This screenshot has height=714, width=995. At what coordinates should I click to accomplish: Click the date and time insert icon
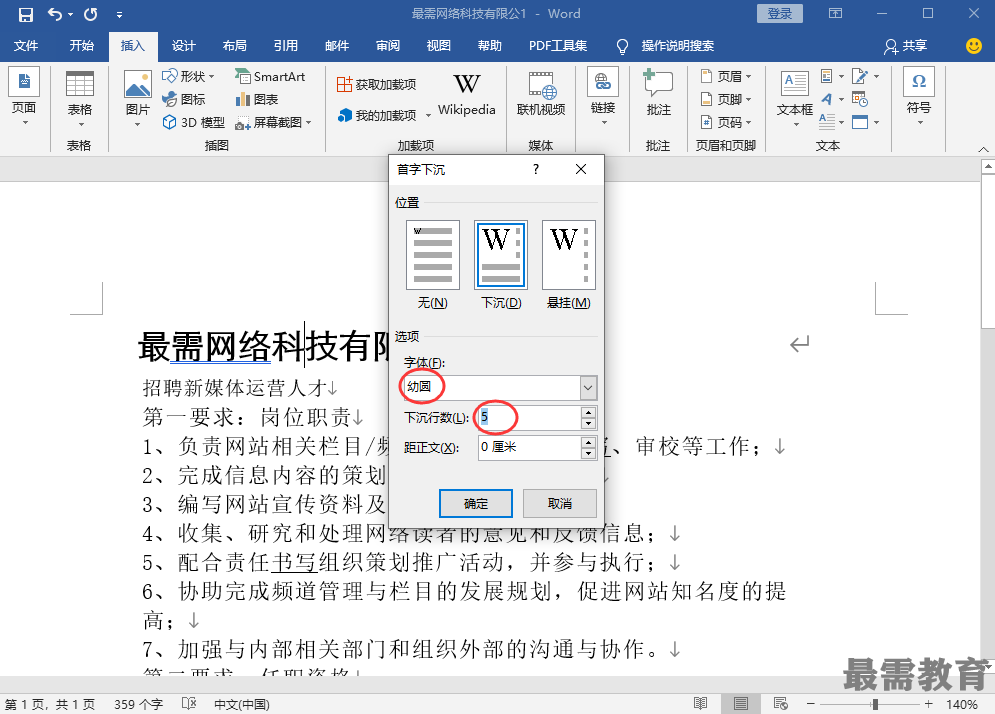[x=860, y=99]
